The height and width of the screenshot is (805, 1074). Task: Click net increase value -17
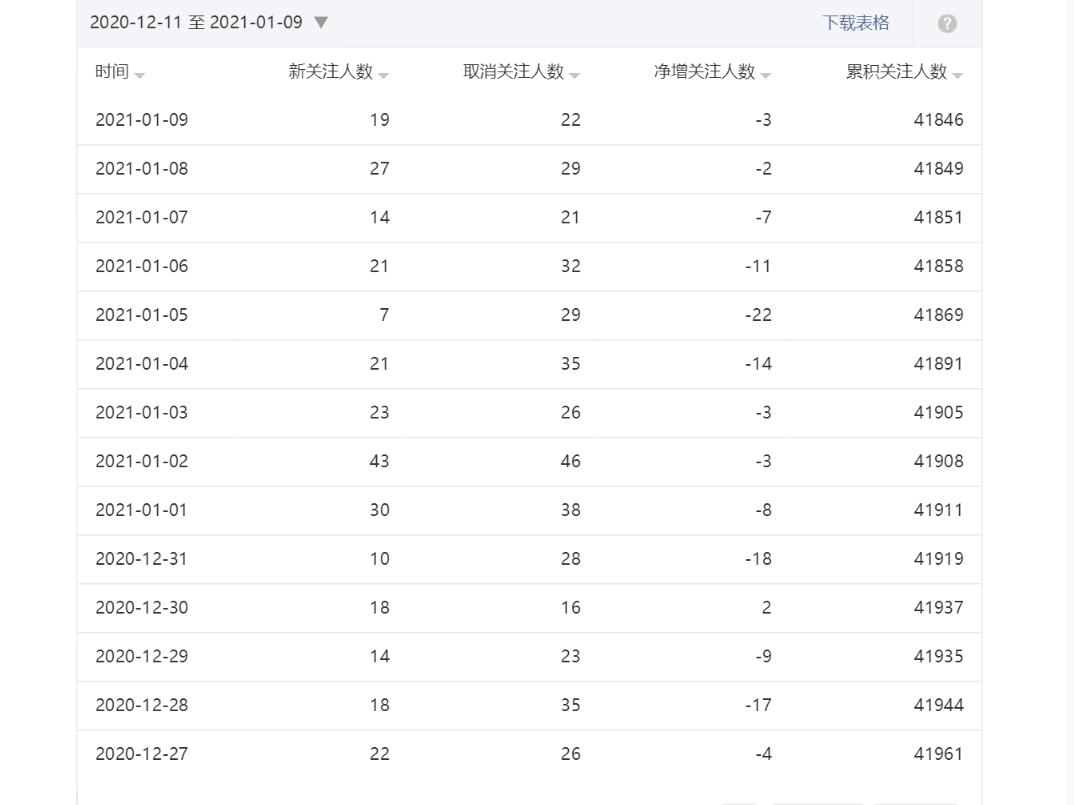click(x=758, y=705)
